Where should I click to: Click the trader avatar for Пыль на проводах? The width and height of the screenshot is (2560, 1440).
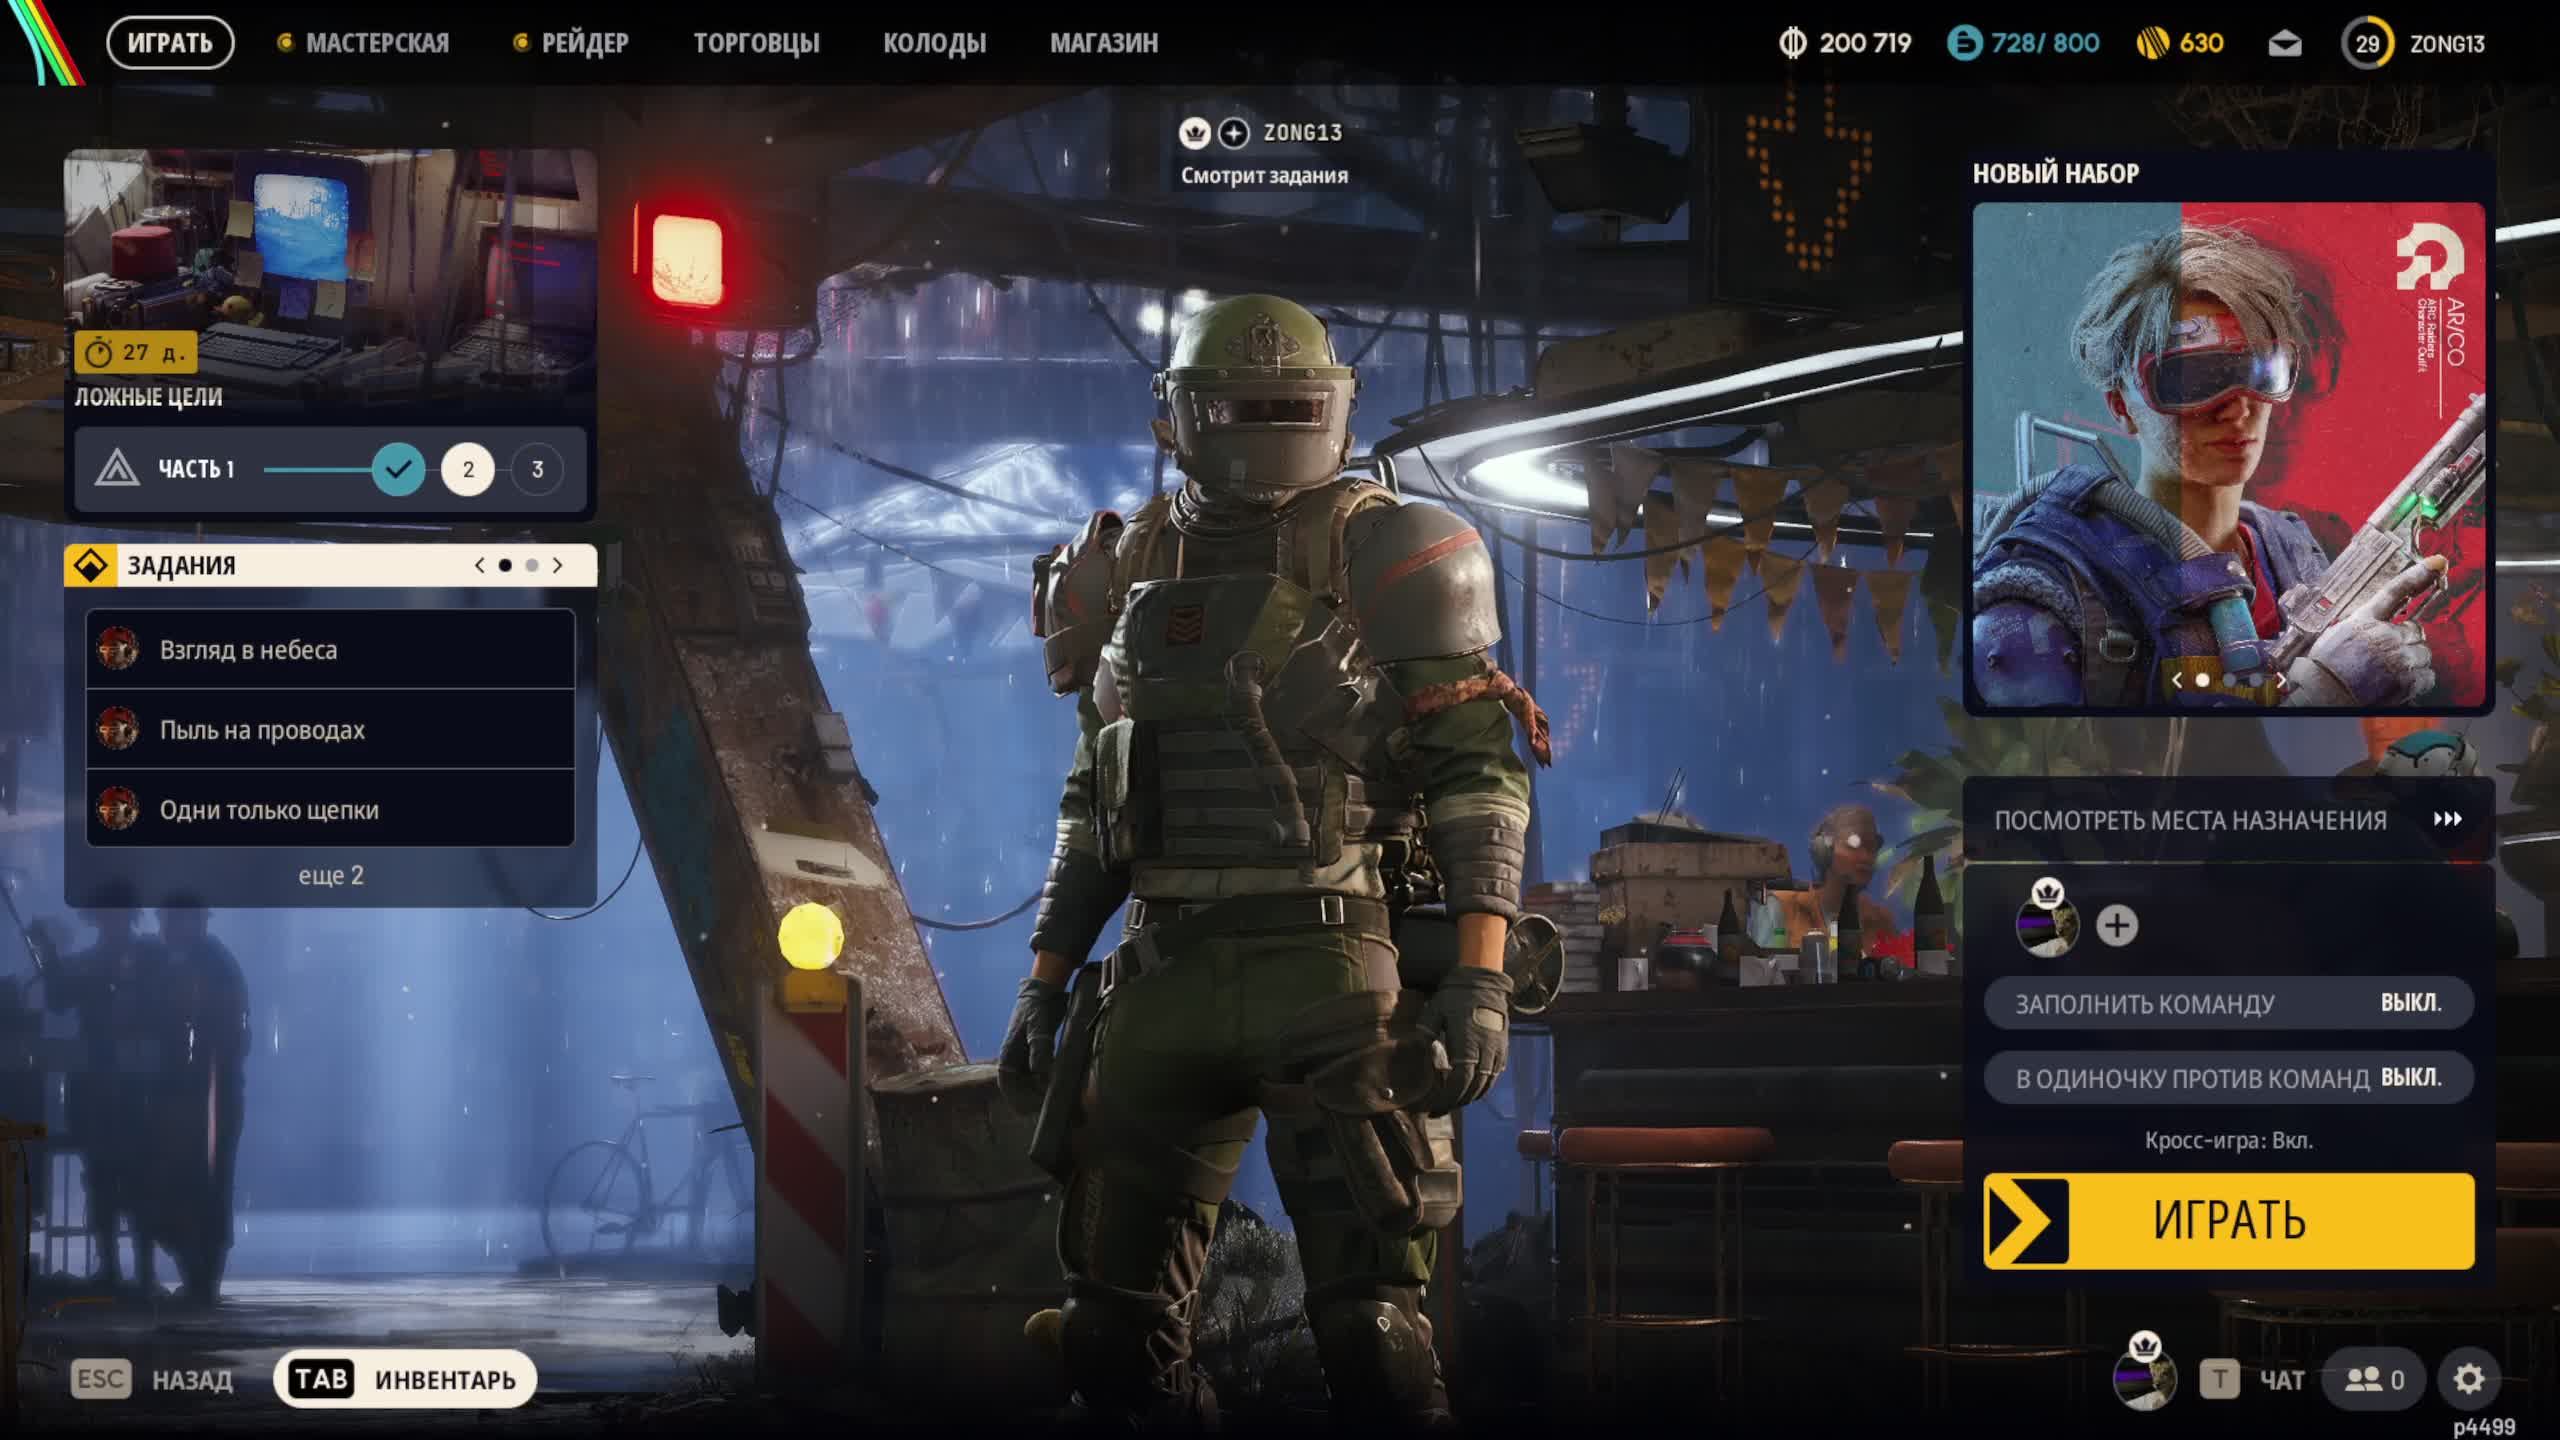pos(117,729)
